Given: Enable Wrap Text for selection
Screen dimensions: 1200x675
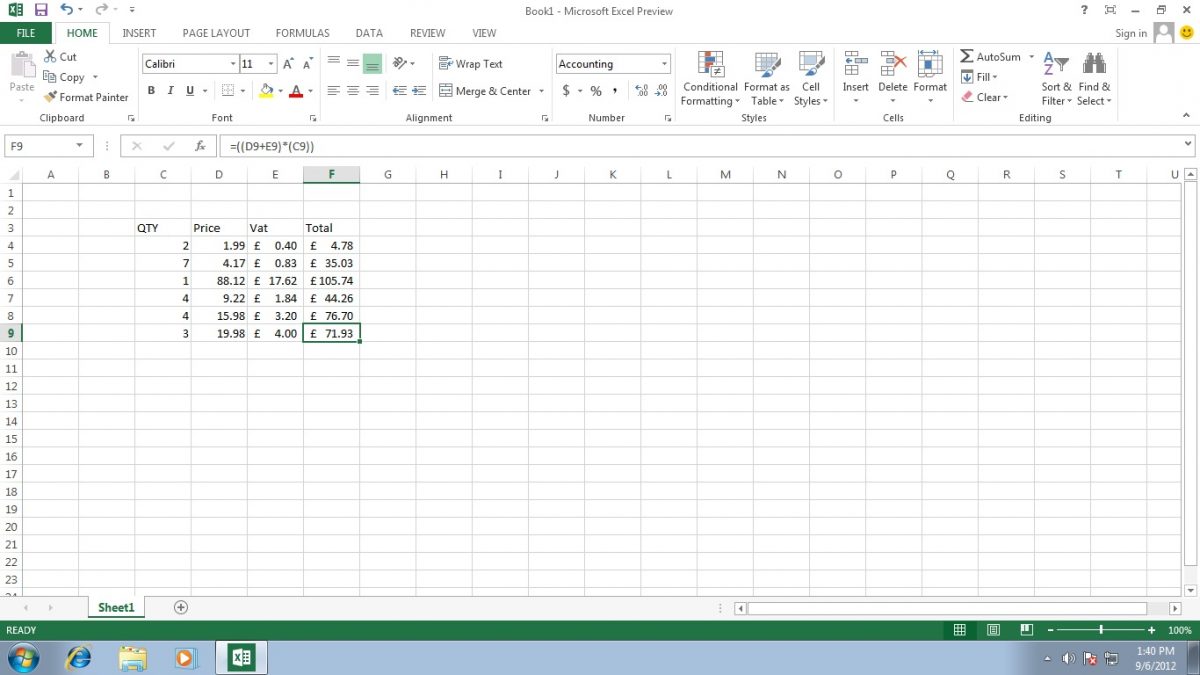Looking at the screenshot, I should coord(471,63).
